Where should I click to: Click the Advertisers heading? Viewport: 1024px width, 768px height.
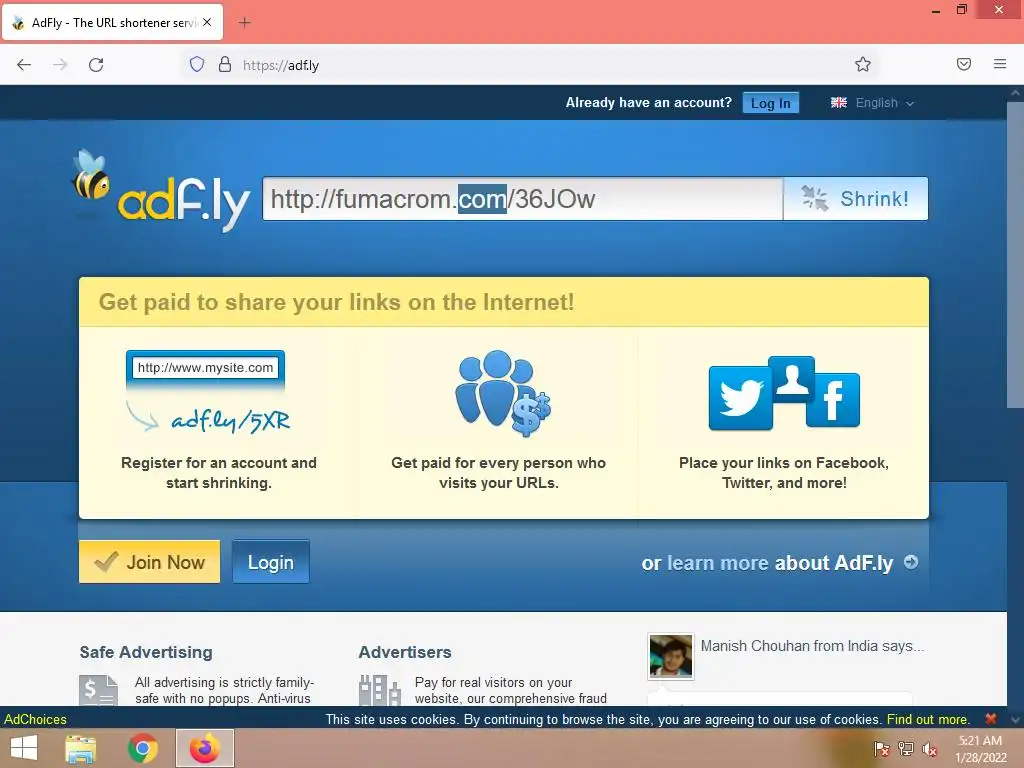point(405,652)
